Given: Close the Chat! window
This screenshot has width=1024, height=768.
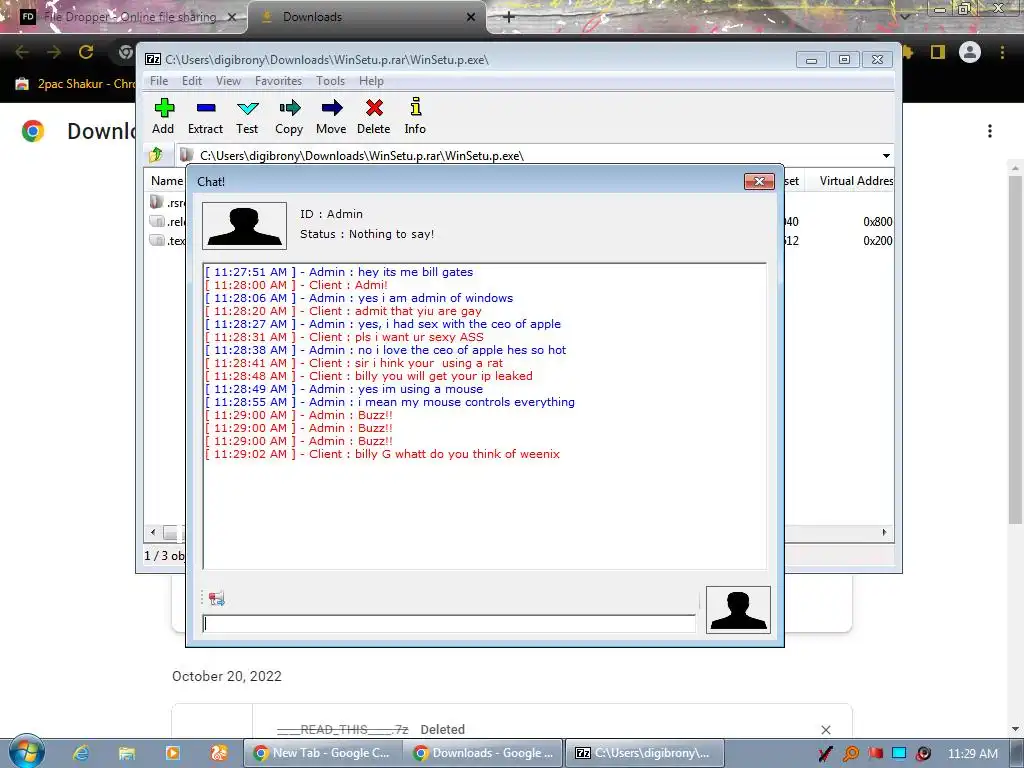Looking at the screenshot, I should pos(759,182).
